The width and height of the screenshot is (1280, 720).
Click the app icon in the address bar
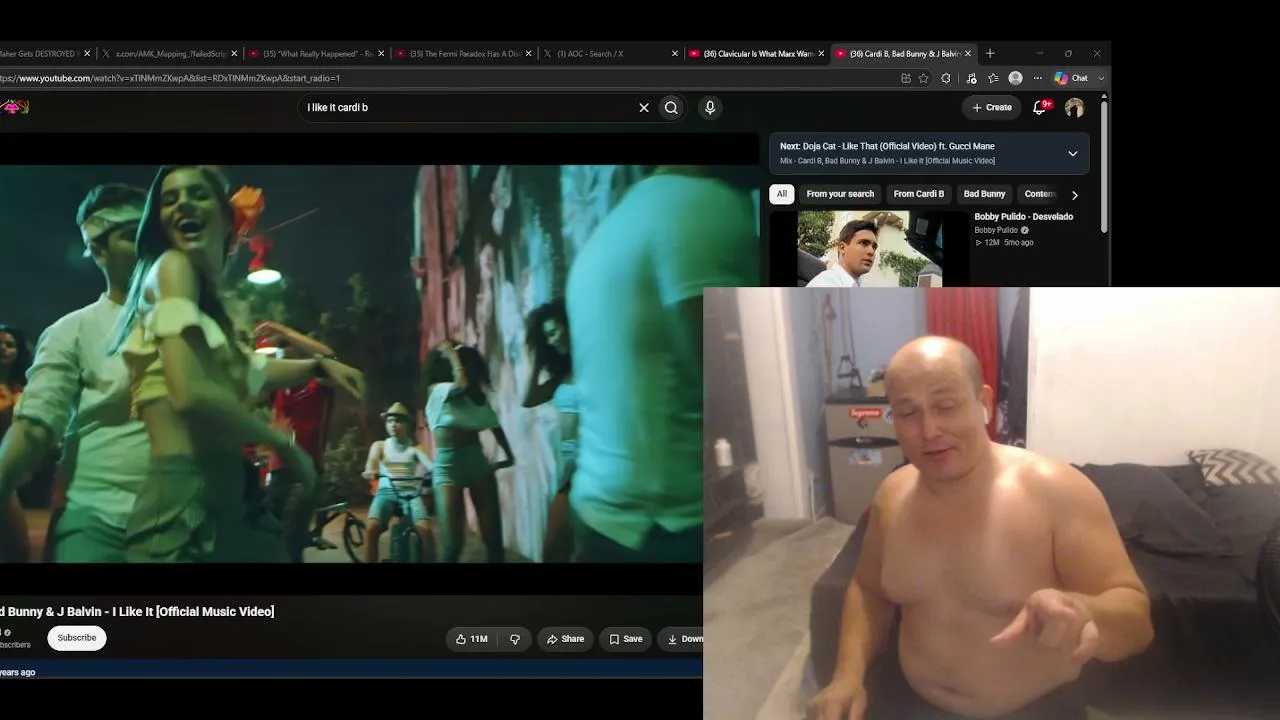coord(906,78)
